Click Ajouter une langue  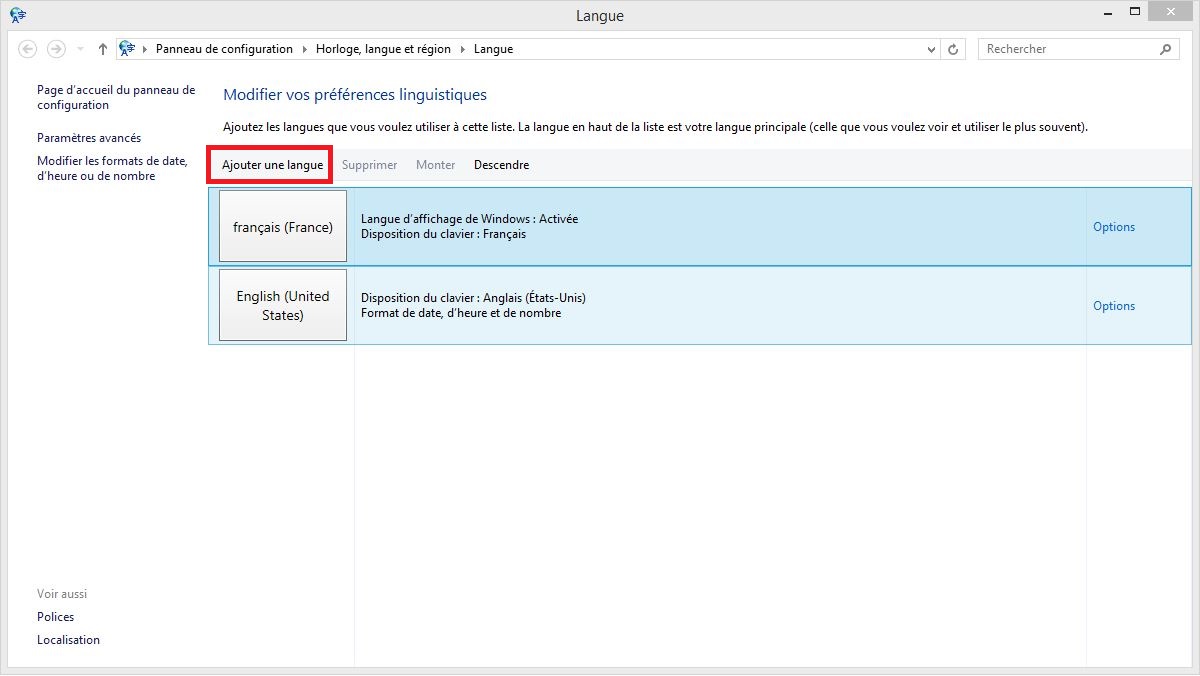point(272,165)
